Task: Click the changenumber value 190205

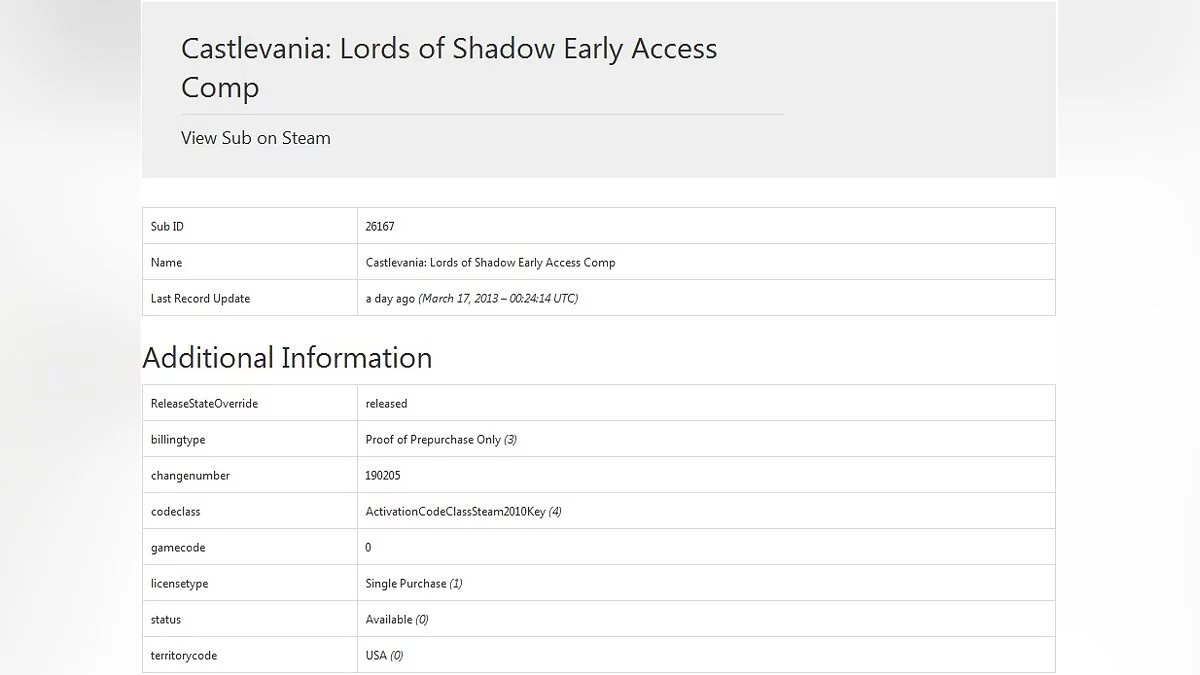Action: 383,476
